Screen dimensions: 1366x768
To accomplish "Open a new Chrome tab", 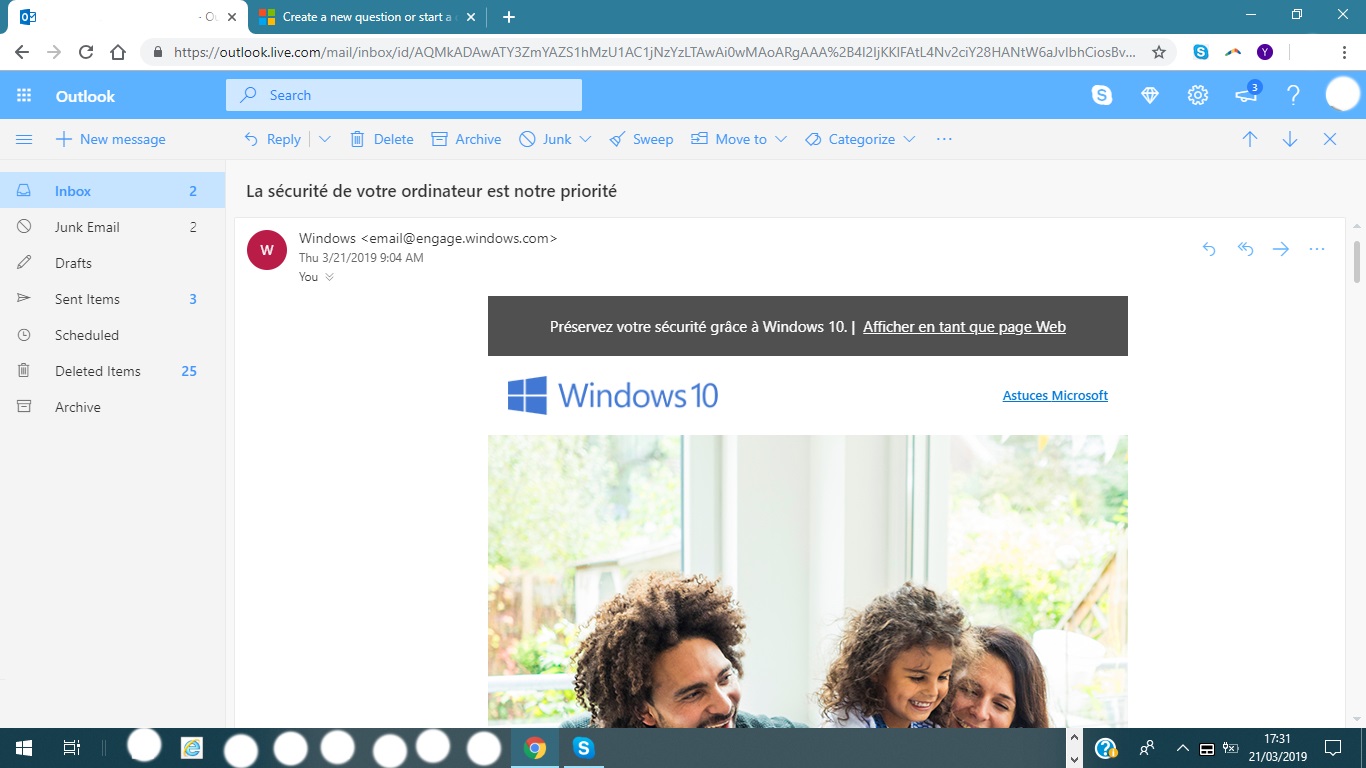I will (508, 17).
